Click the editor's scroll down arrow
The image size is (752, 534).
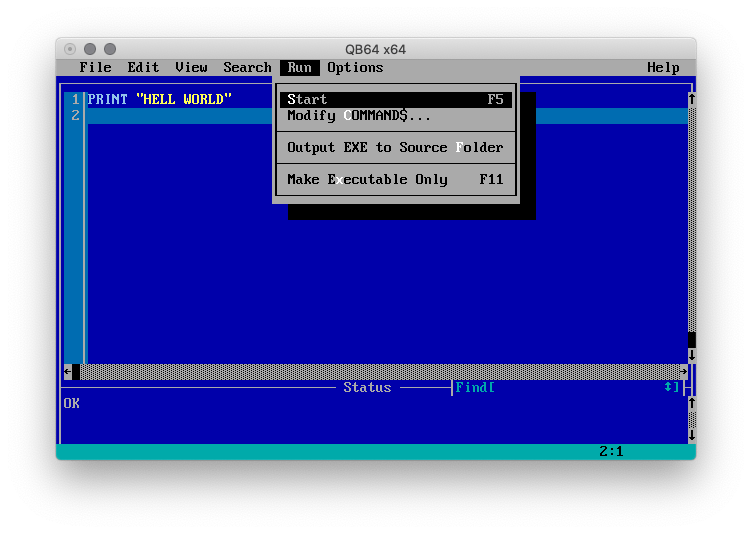pos(691,355)
